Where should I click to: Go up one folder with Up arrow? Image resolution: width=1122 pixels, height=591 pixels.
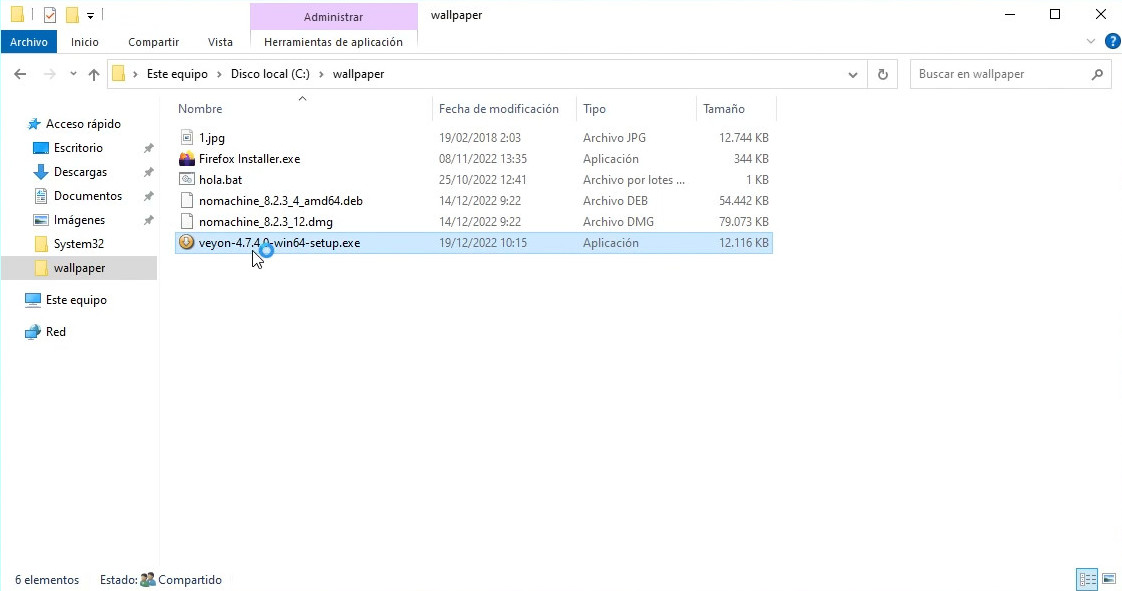[x=94, y=74]
